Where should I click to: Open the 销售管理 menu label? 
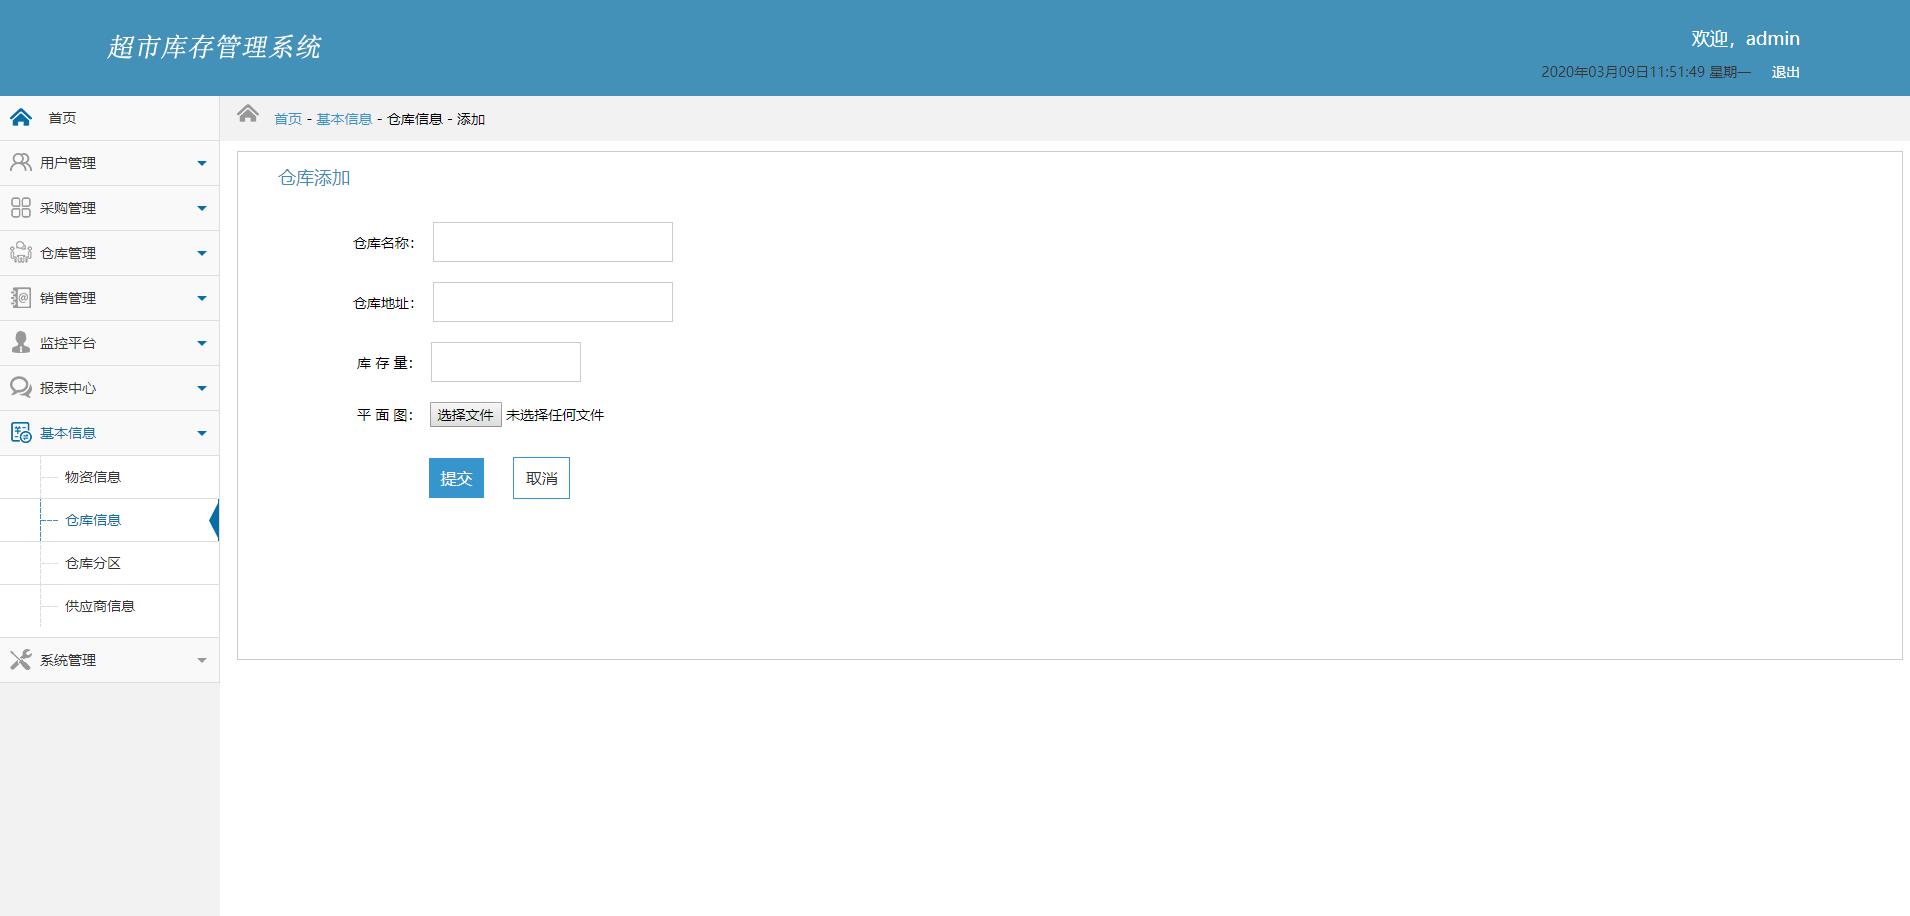tap(68, 298)
